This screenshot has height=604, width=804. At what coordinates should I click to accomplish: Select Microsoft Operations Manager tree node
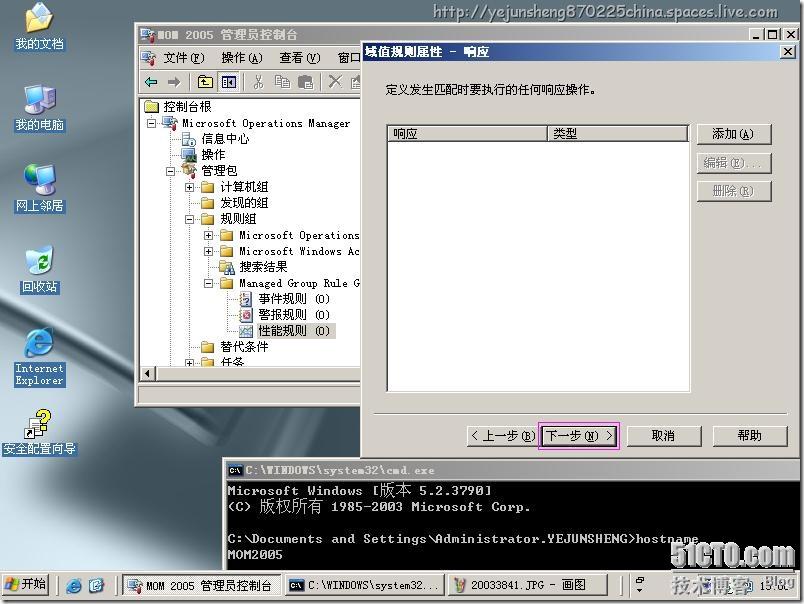(266, 123)
